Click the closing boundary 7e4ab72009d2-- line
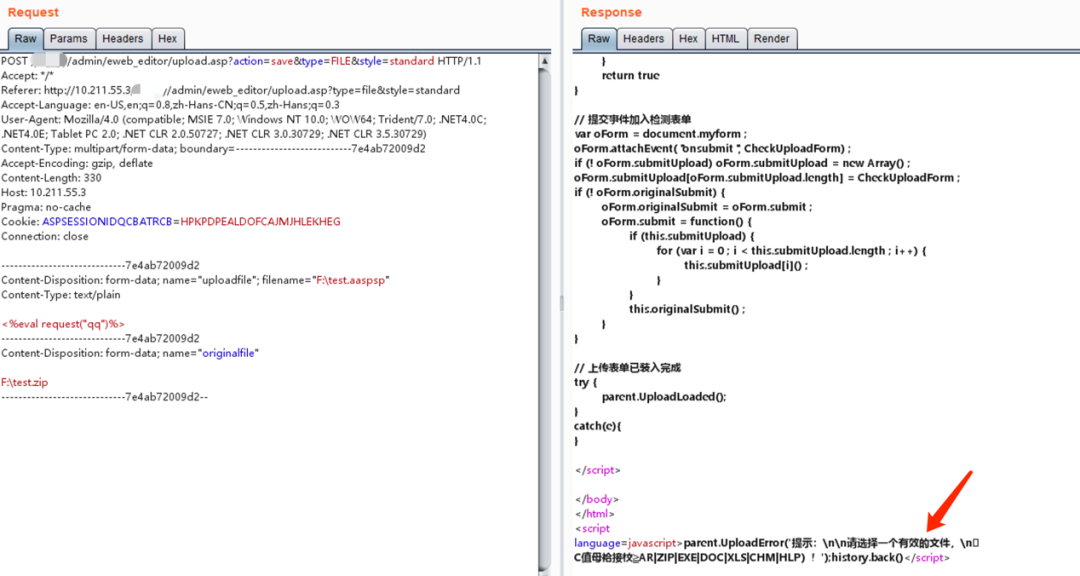 click(104, 397)
